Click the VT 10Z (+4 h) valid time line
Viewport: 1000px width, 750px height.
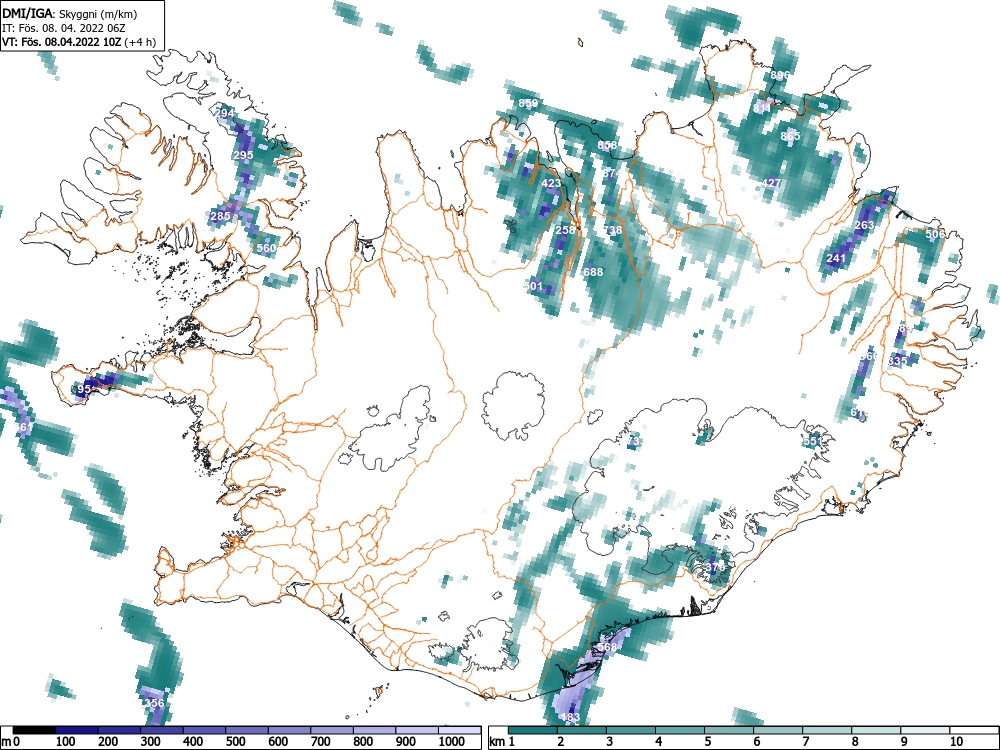coord(78,42)
